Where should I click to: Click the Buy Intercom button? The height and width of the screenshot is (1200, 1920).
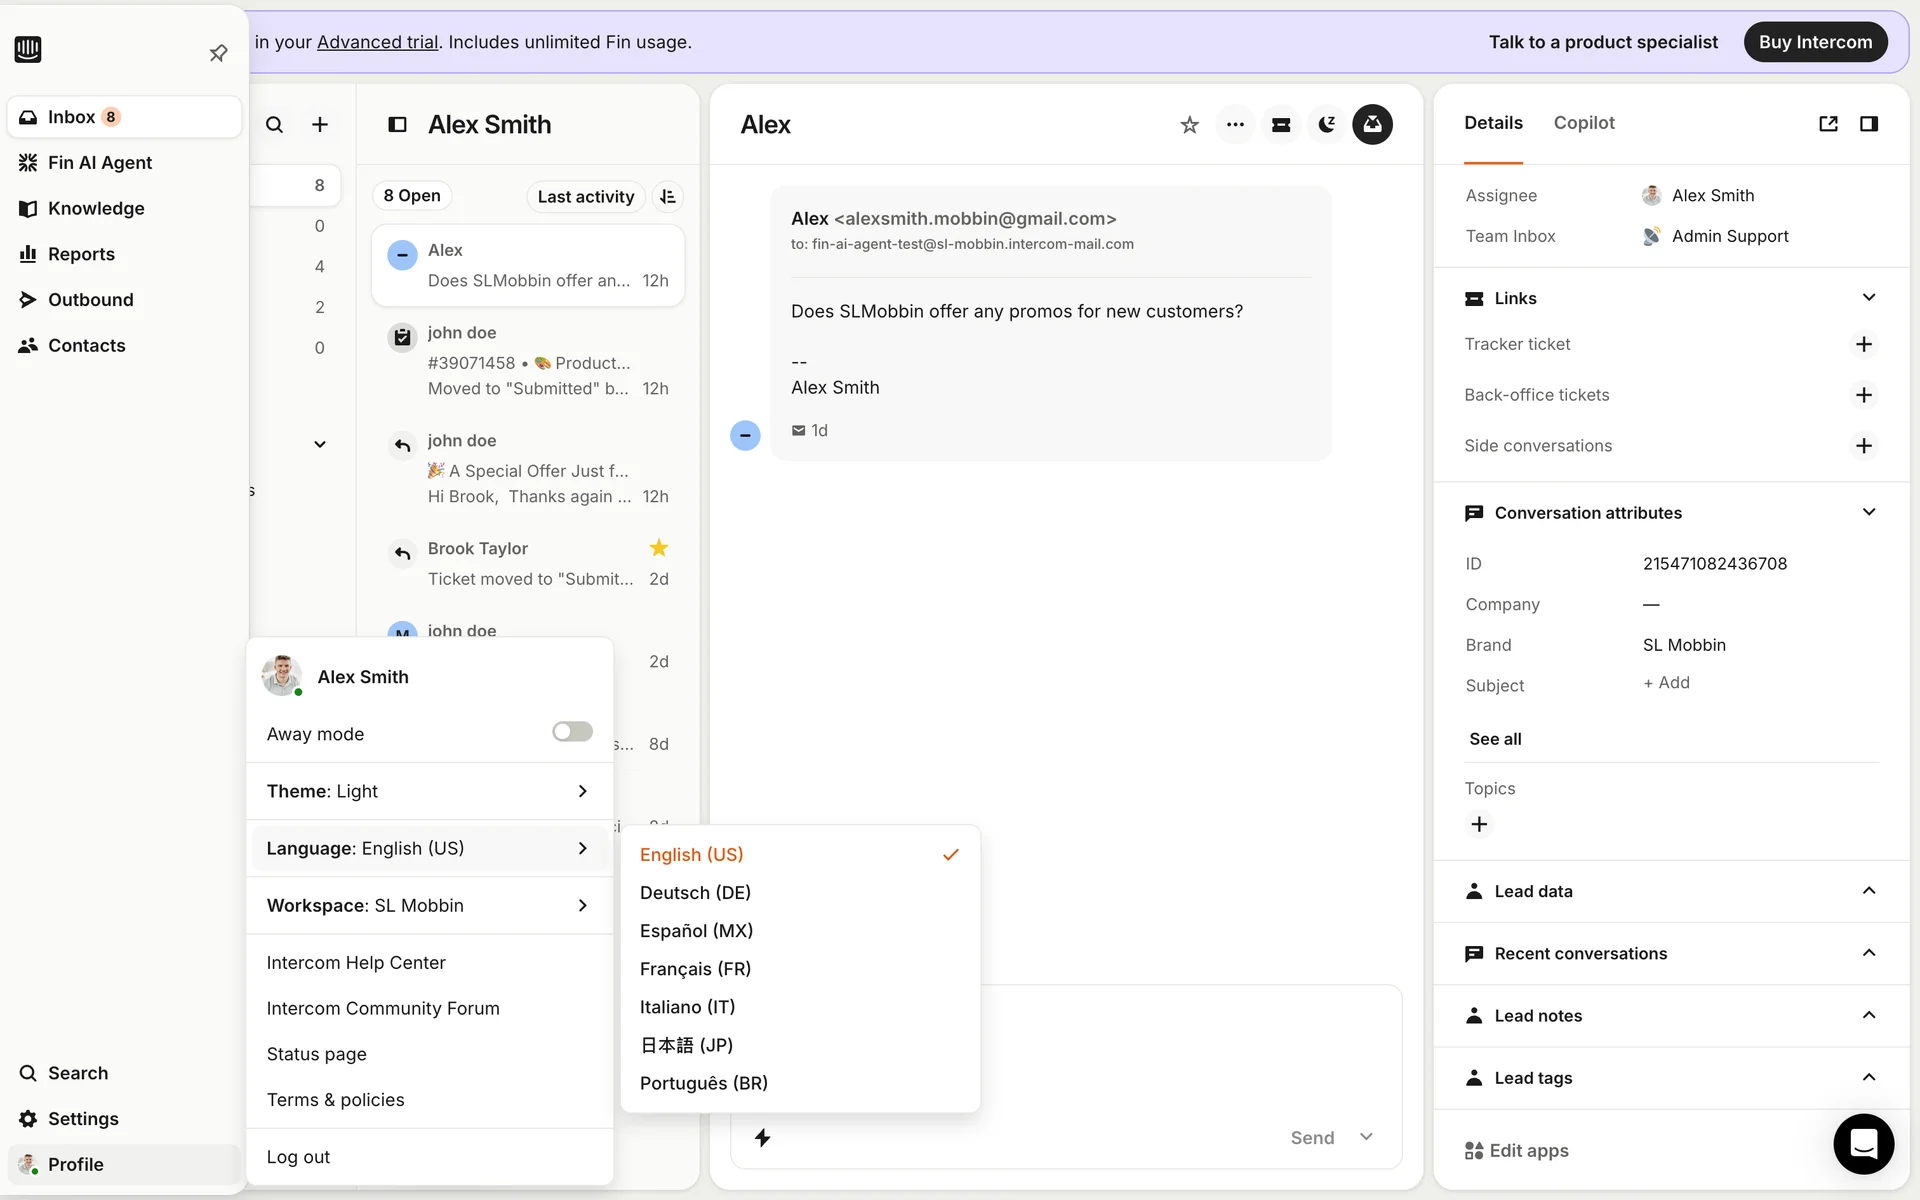[1814, 42]
